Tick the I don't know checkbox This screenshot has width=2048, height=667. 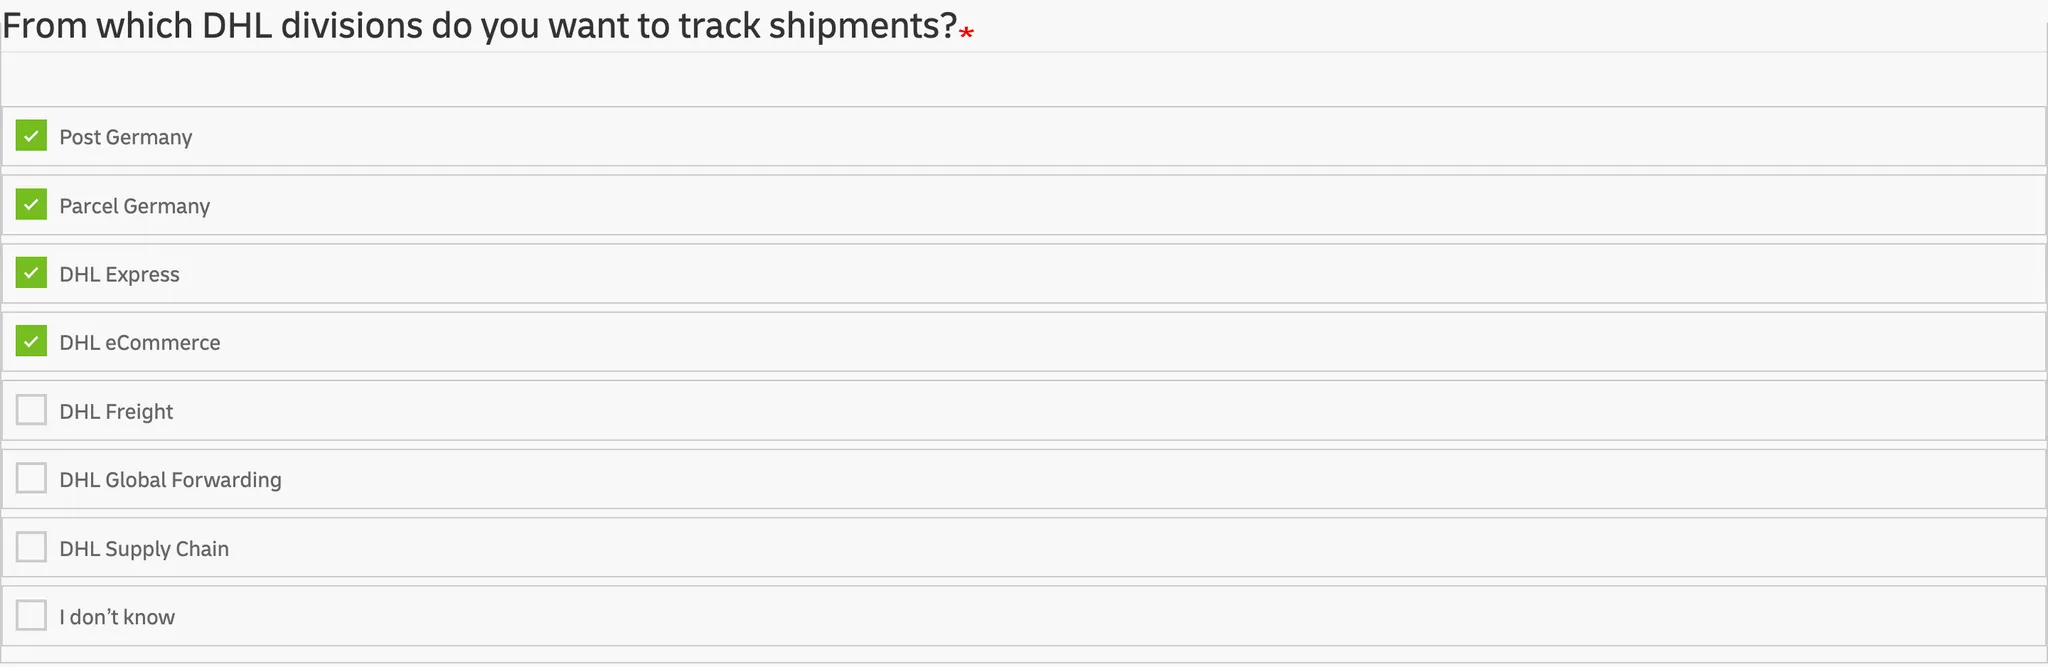click(31, 616)
